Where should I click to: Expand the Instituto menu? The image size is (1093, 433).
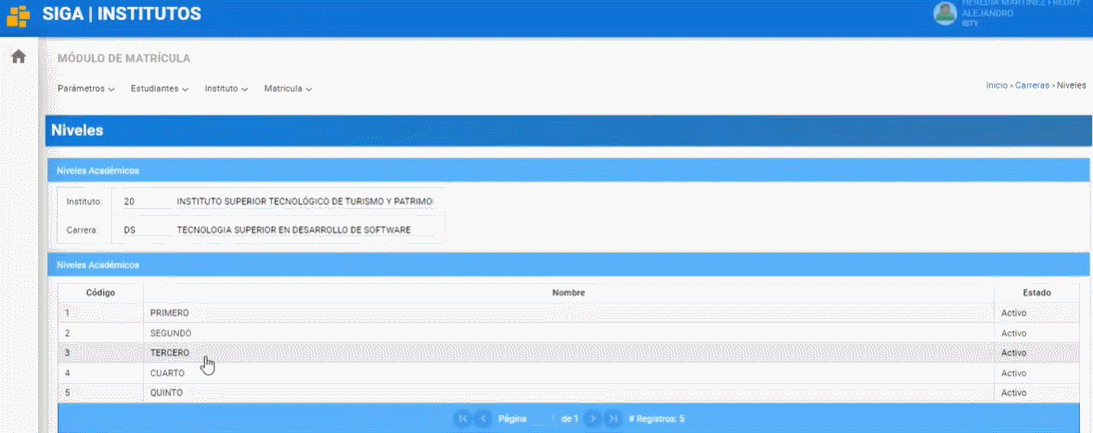pyautogui.click(x=226, y=89)
